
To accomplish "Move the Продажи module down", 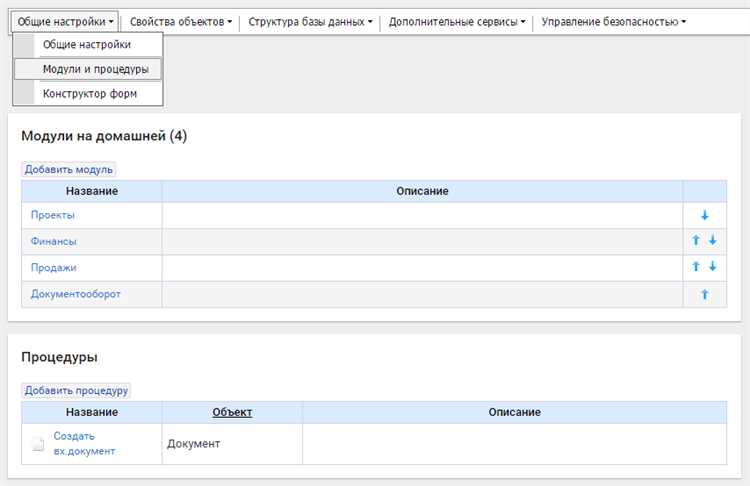I will pyautogui.click(x=713, y=266).
